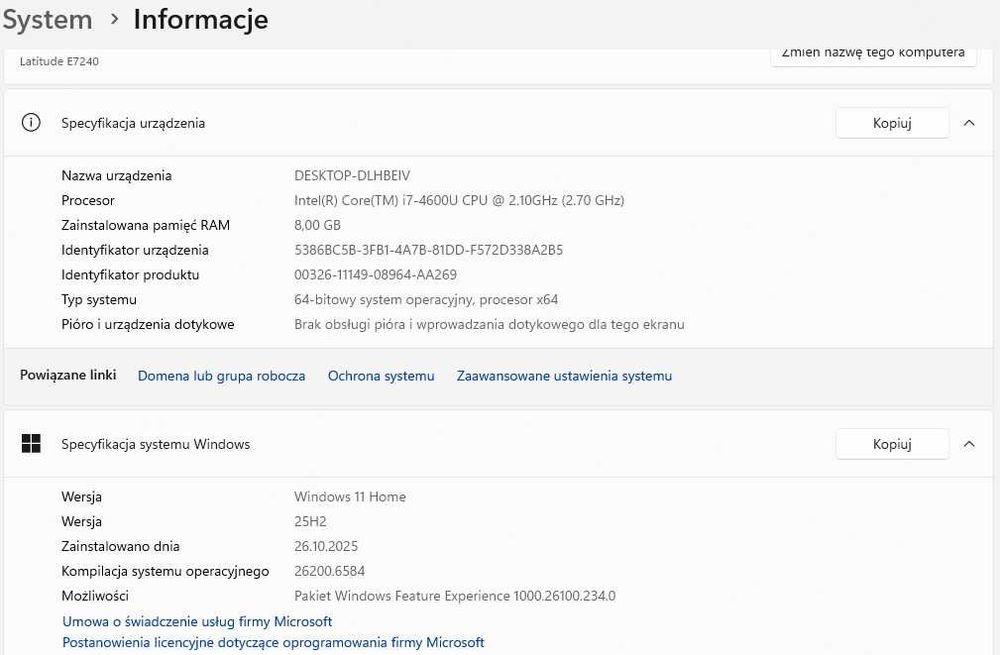1000x655 pixels.
Task: Collapse the Specyfikacja urządzenia section chevron
Action: tap(969, 123)
